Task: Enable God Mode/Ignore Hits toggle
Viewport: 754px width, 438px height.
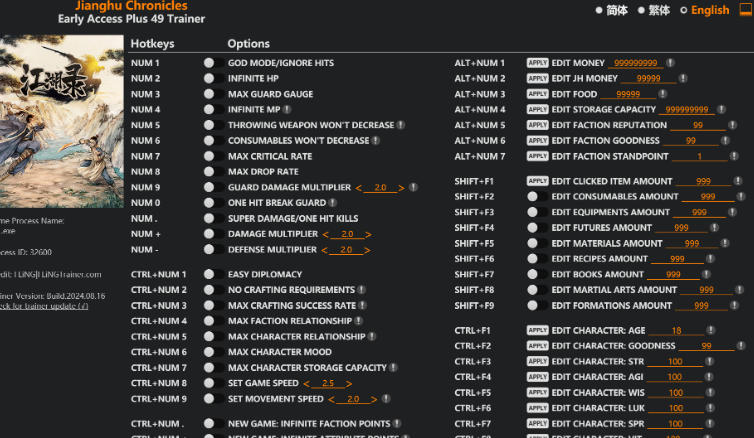Action: pyautogui.click(x=209, y=63)
